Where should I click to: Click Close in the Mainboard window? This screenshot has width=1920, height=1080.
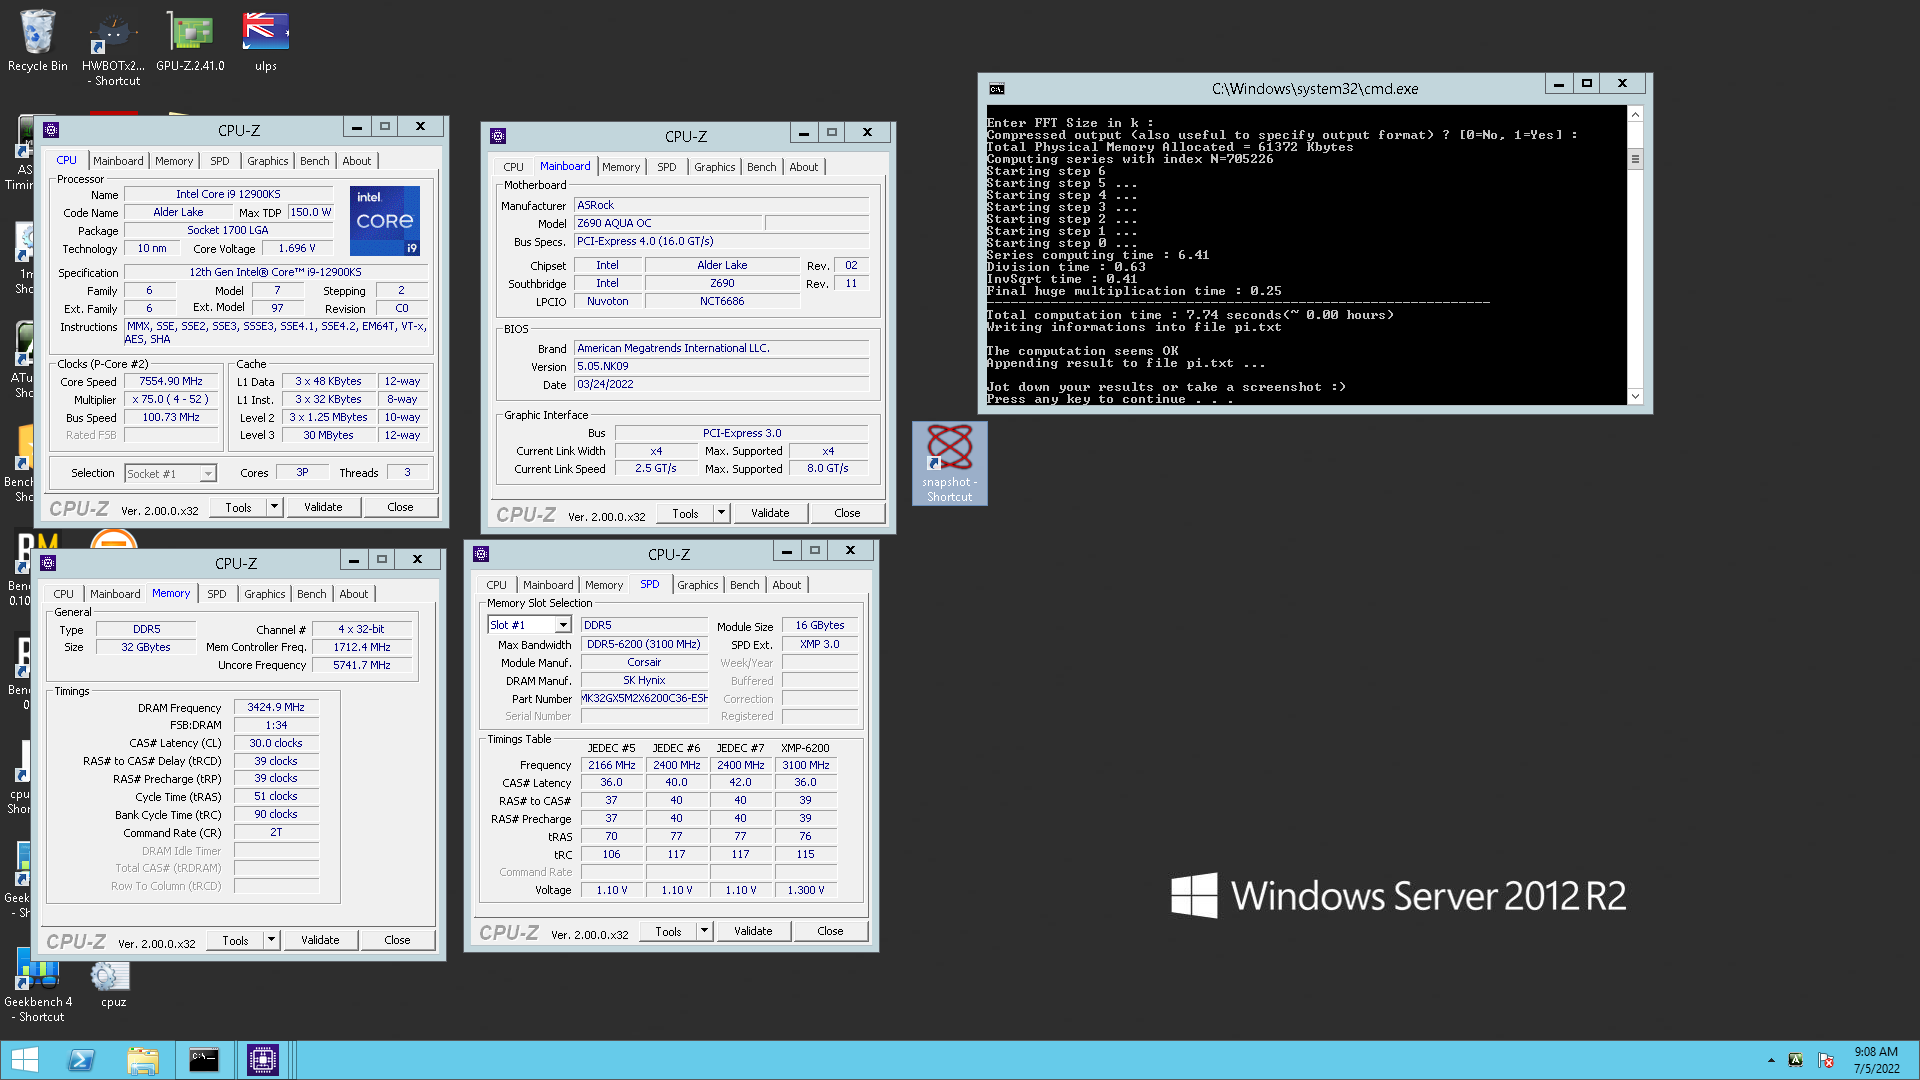coord(847,513)
